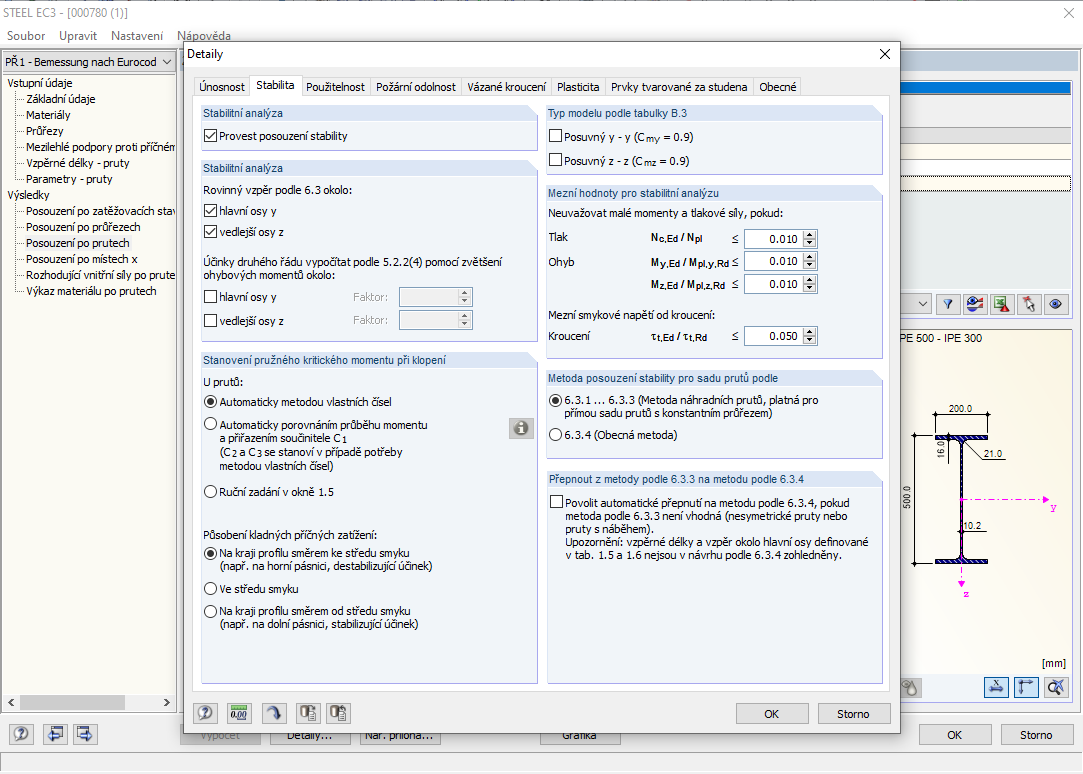Go to previous window with left arrow icon
Screen dimensions: 1083x774
pyautogui.click(x=55, y=733)
